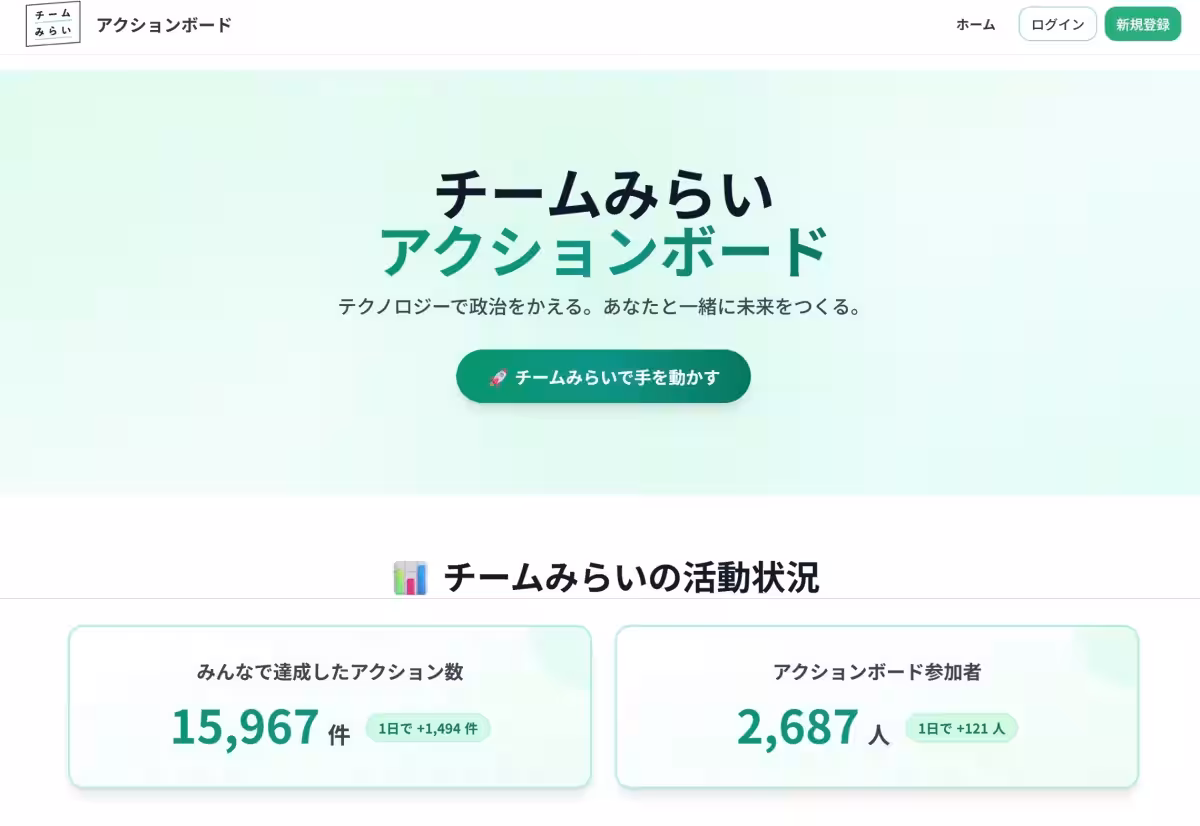Click the みんなで達成したアクション数 card label

(330, 672)
